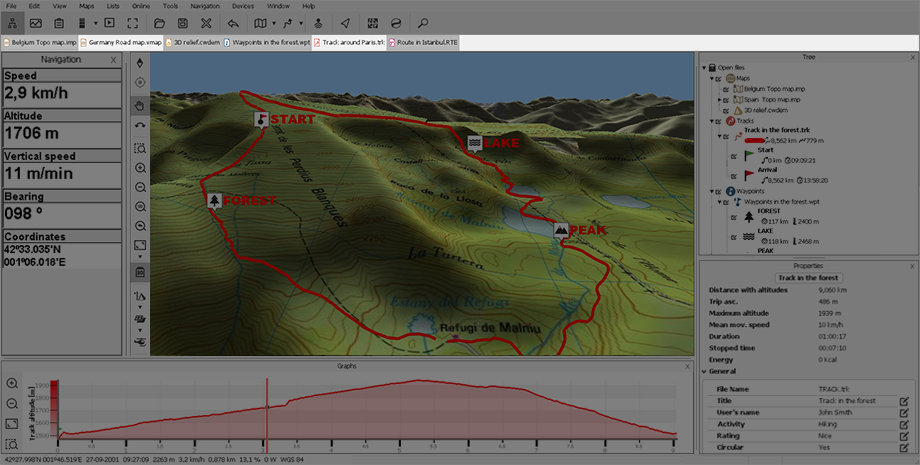Toggle visibility of Arrival track point

[735, 175]
